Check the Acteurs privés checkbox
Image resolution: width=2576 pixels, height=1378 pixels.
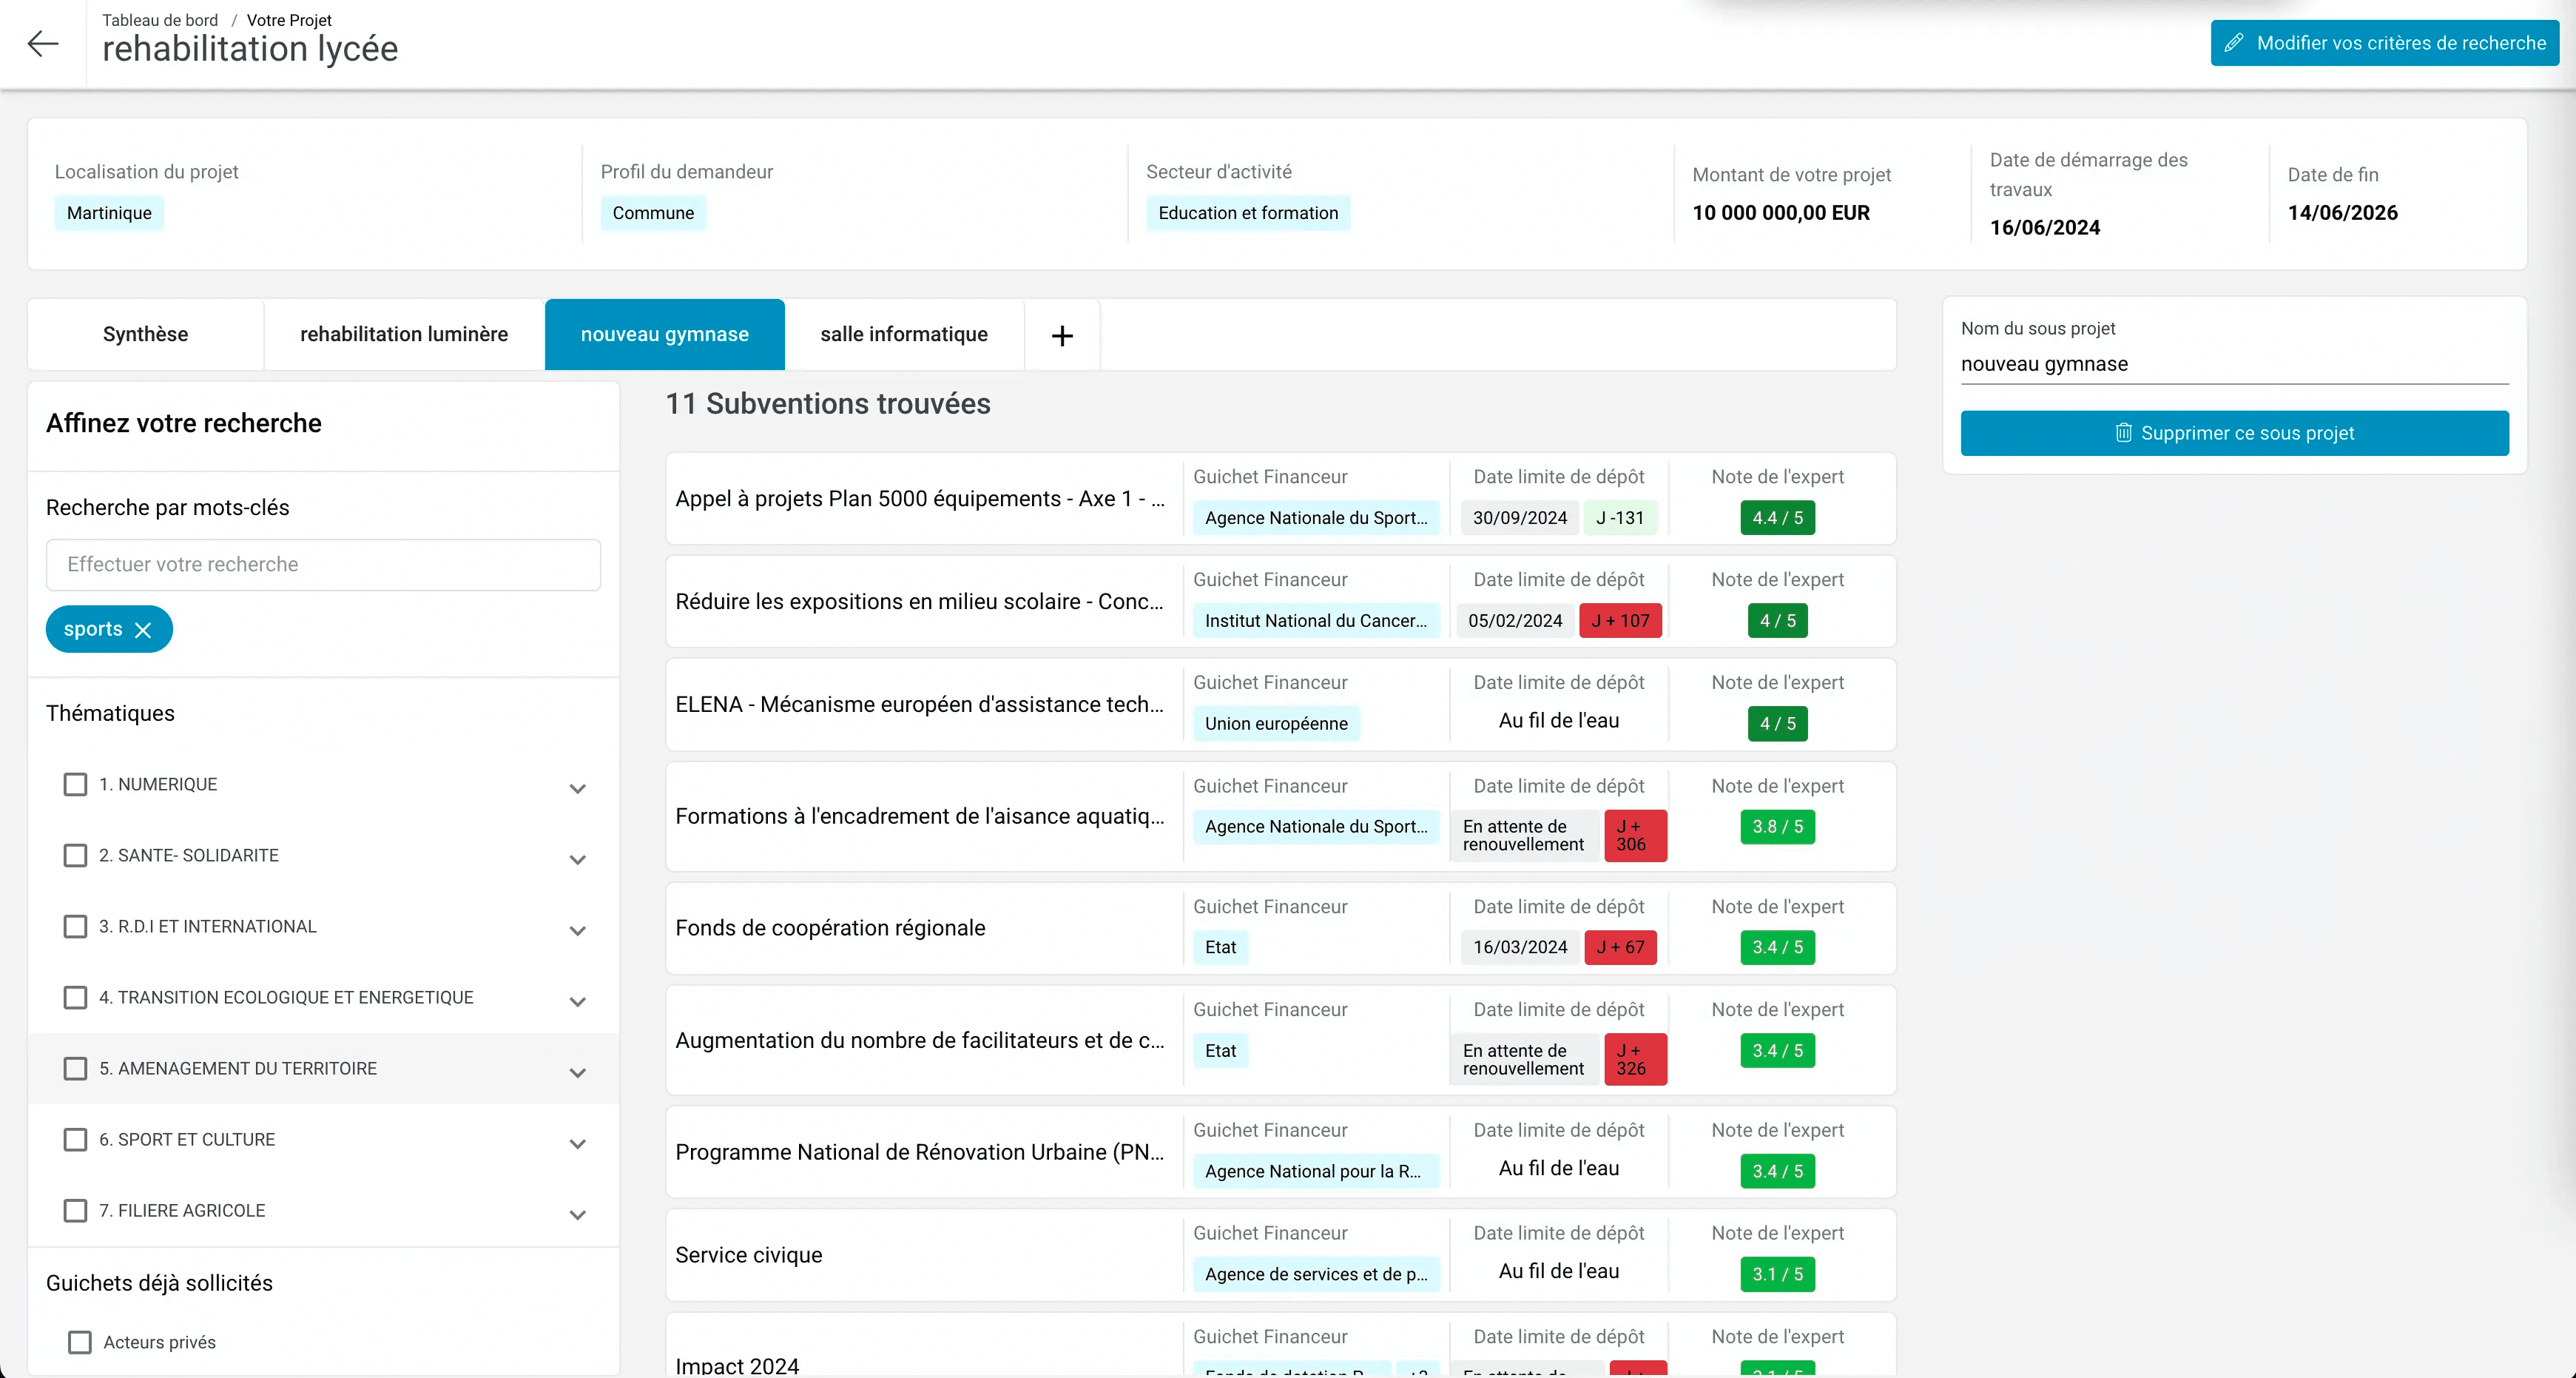(x=79, y=1342)
